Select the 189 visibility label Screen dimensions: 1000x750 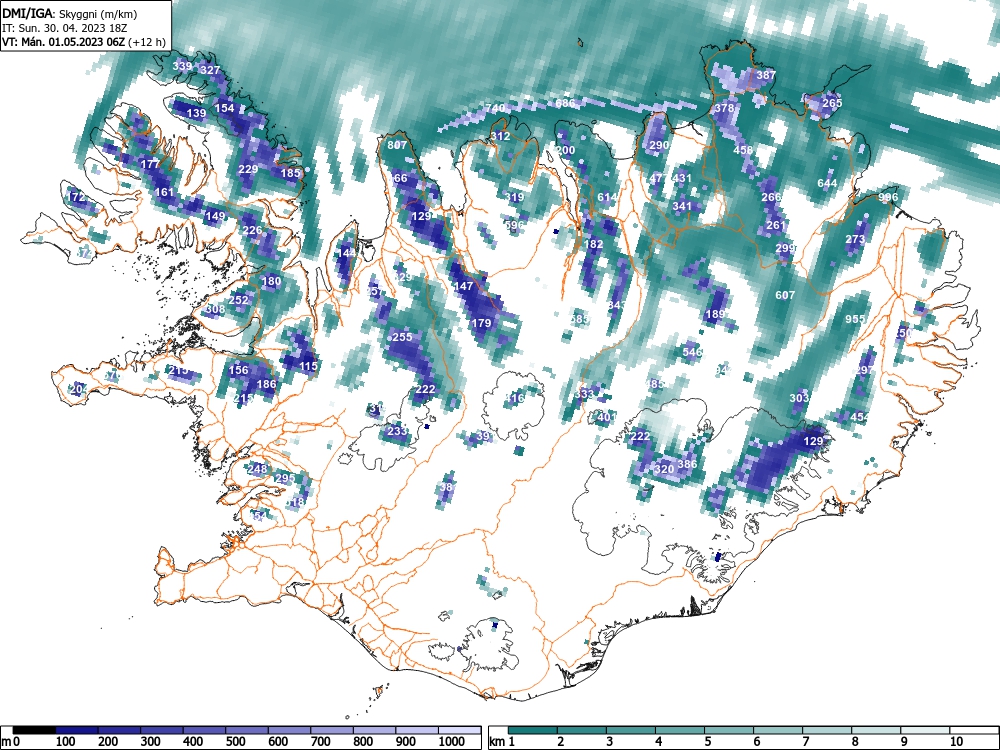click(x=715, y=314)
